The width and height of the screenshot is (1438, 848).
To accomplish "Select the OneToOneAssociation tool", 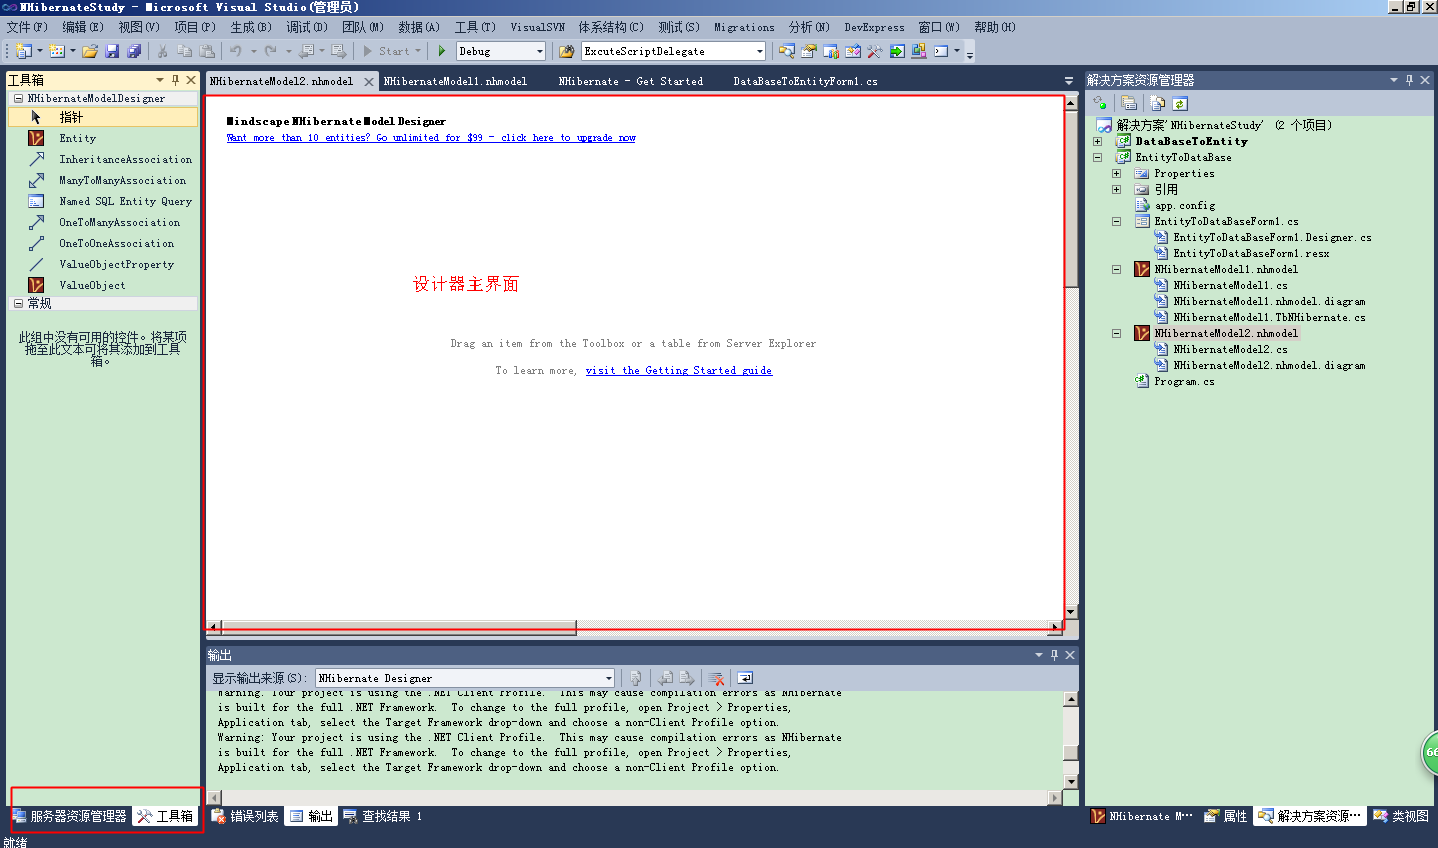I will tap(103, 243).
